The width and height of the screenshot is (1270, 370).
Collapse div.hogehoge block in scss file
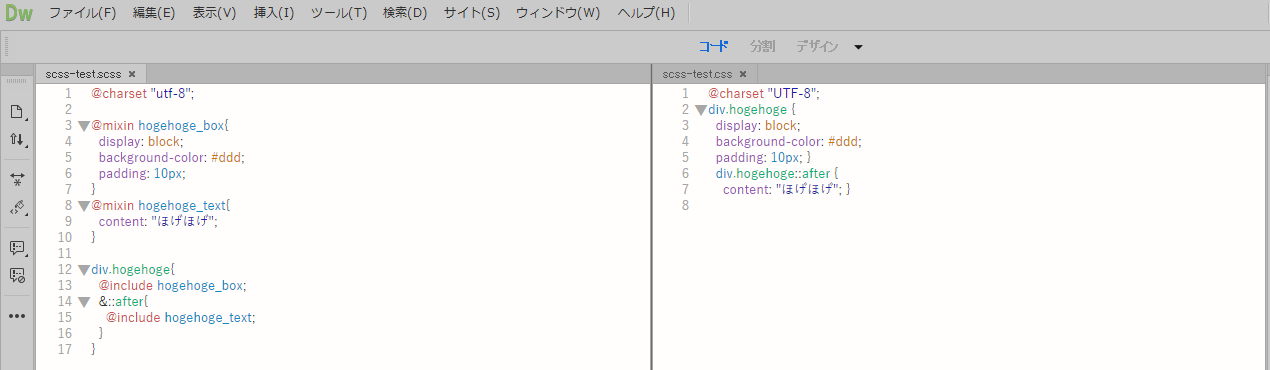84,270
